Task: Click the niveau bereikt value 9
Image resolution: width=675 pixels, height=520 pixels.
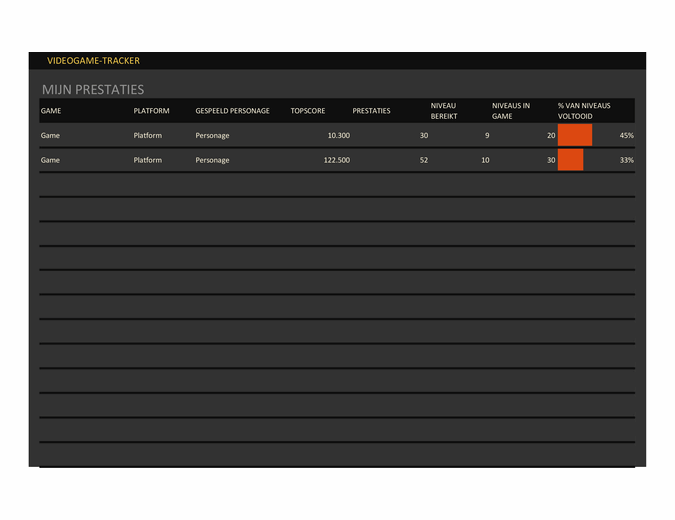Action: click(x=487, y=135)
